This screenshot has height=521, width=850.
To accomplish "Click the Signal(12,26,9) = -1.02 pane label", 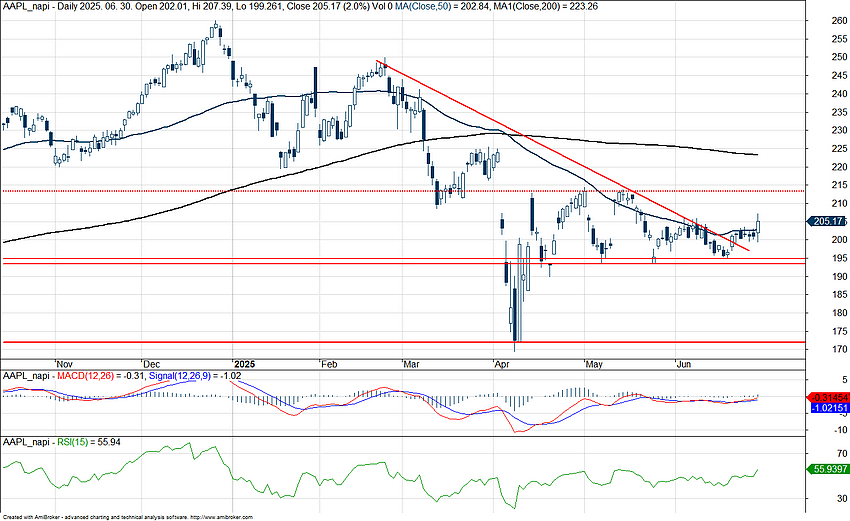I will pos(195,376).
